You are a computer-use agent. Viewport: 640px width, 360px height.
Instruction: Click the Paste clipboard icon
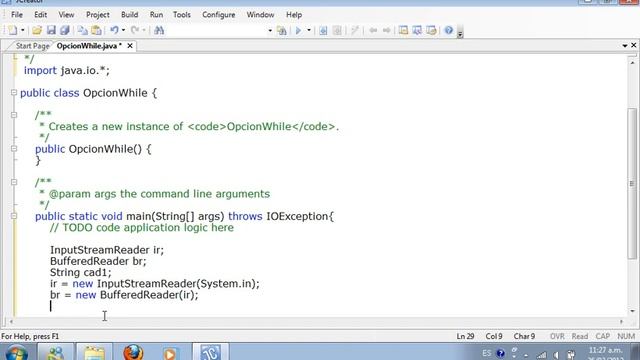[x=96, y=30]
